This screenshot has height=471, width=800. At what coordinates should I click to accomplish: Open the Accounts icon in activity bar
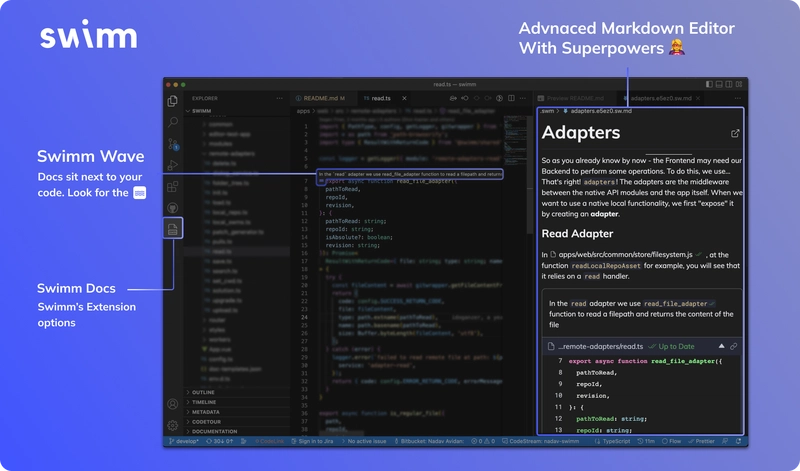(x=173, y=404)
